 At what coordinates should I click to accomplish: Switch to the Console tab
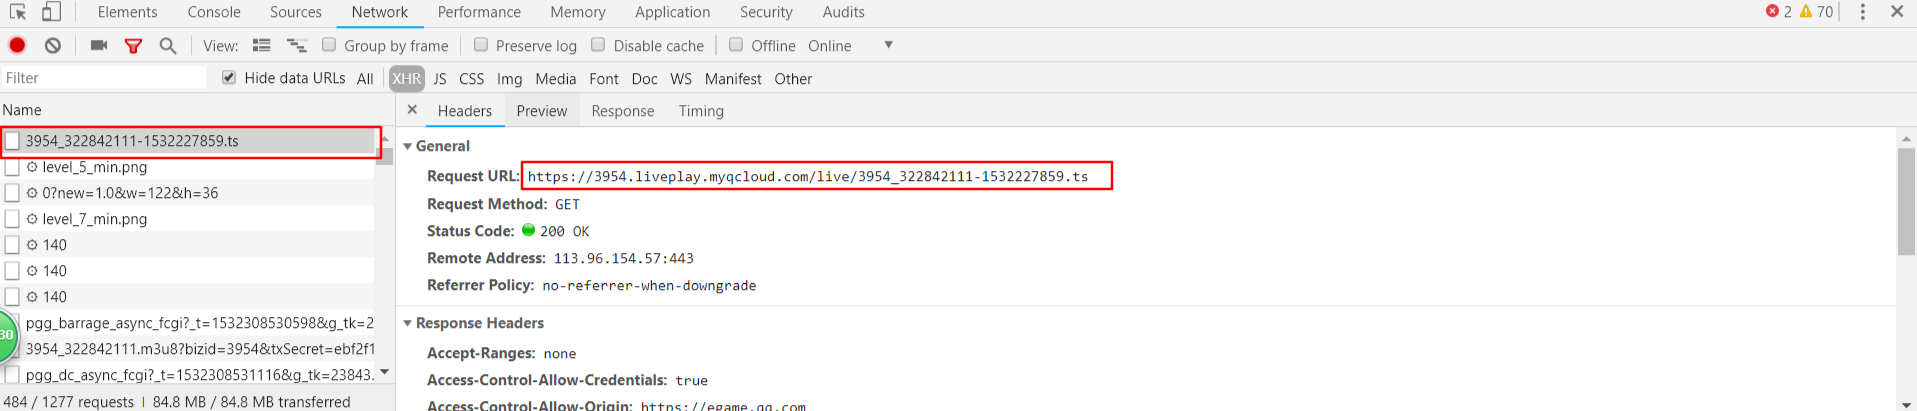[214, 12]
